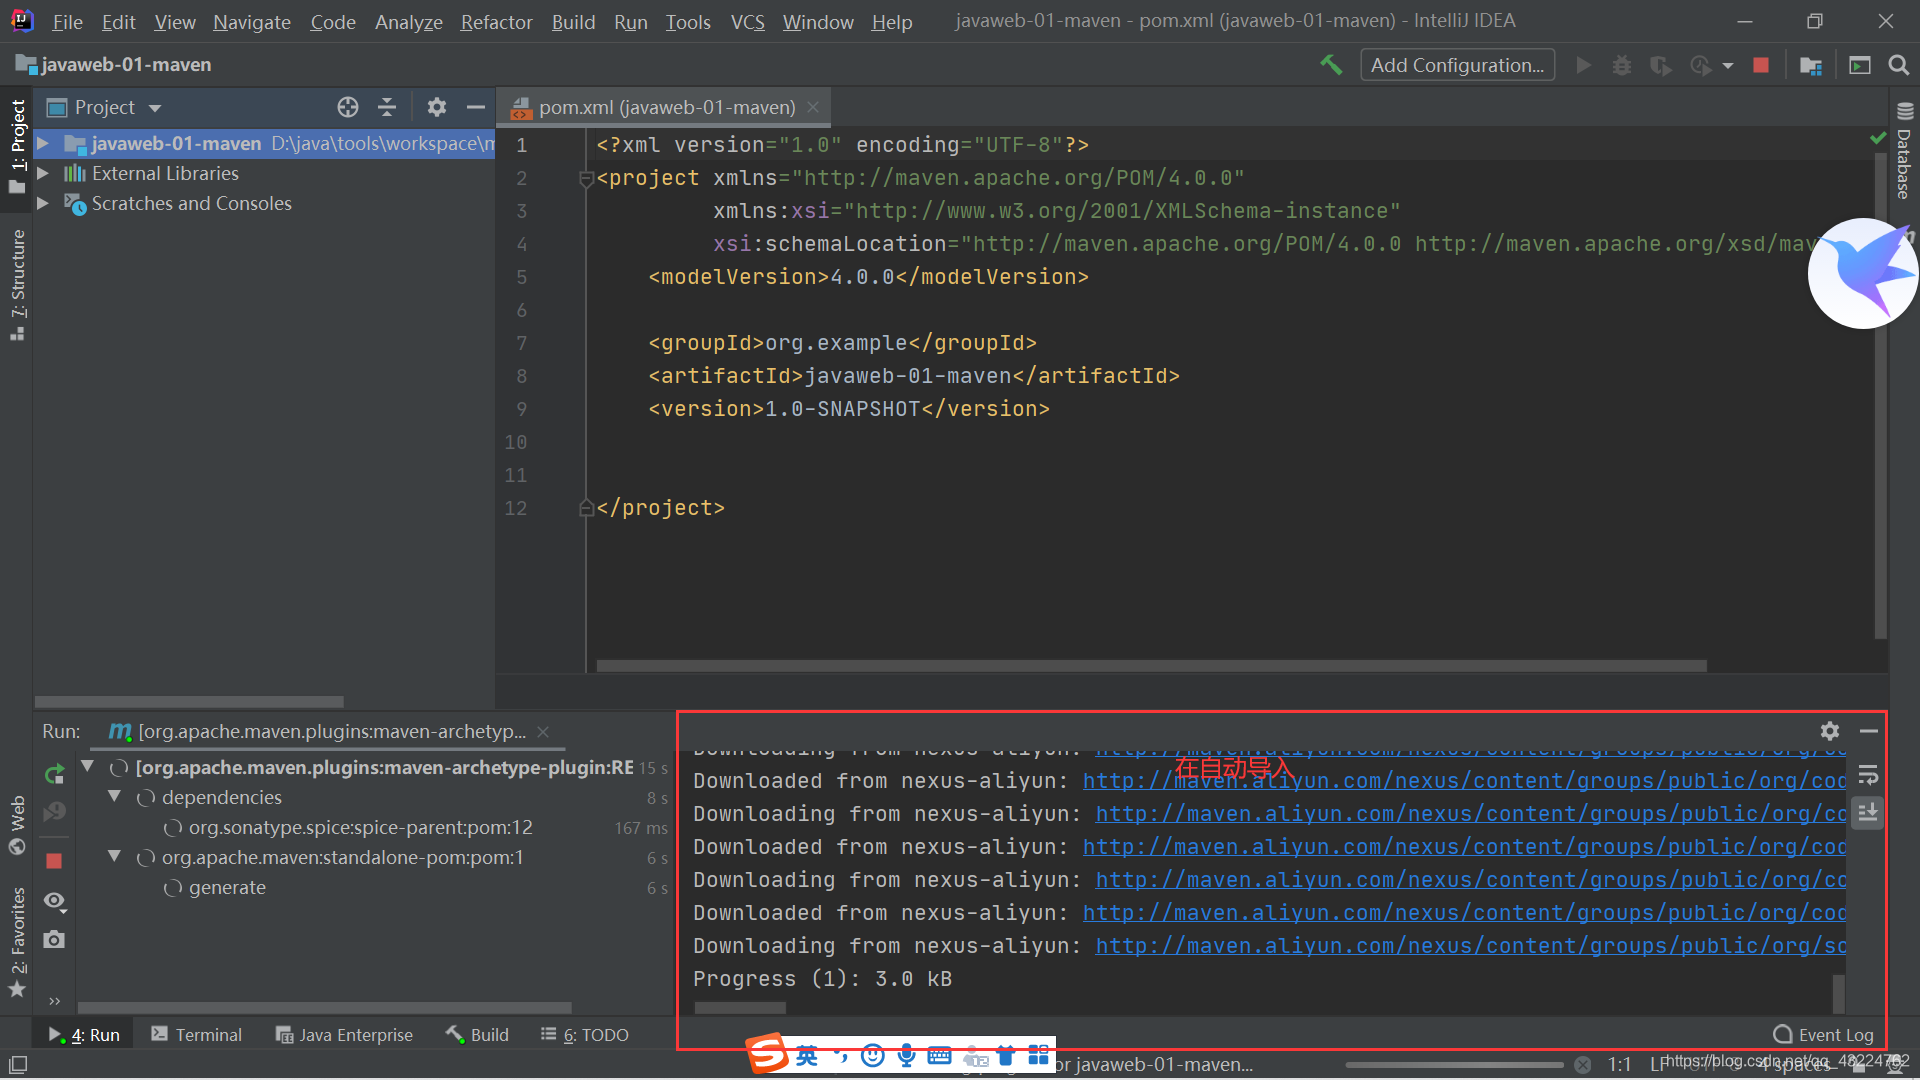Expand the External Libraries node
The height and width of the screenshot is (1080, 1920).
pyautogui.click(x=43, y=173)
